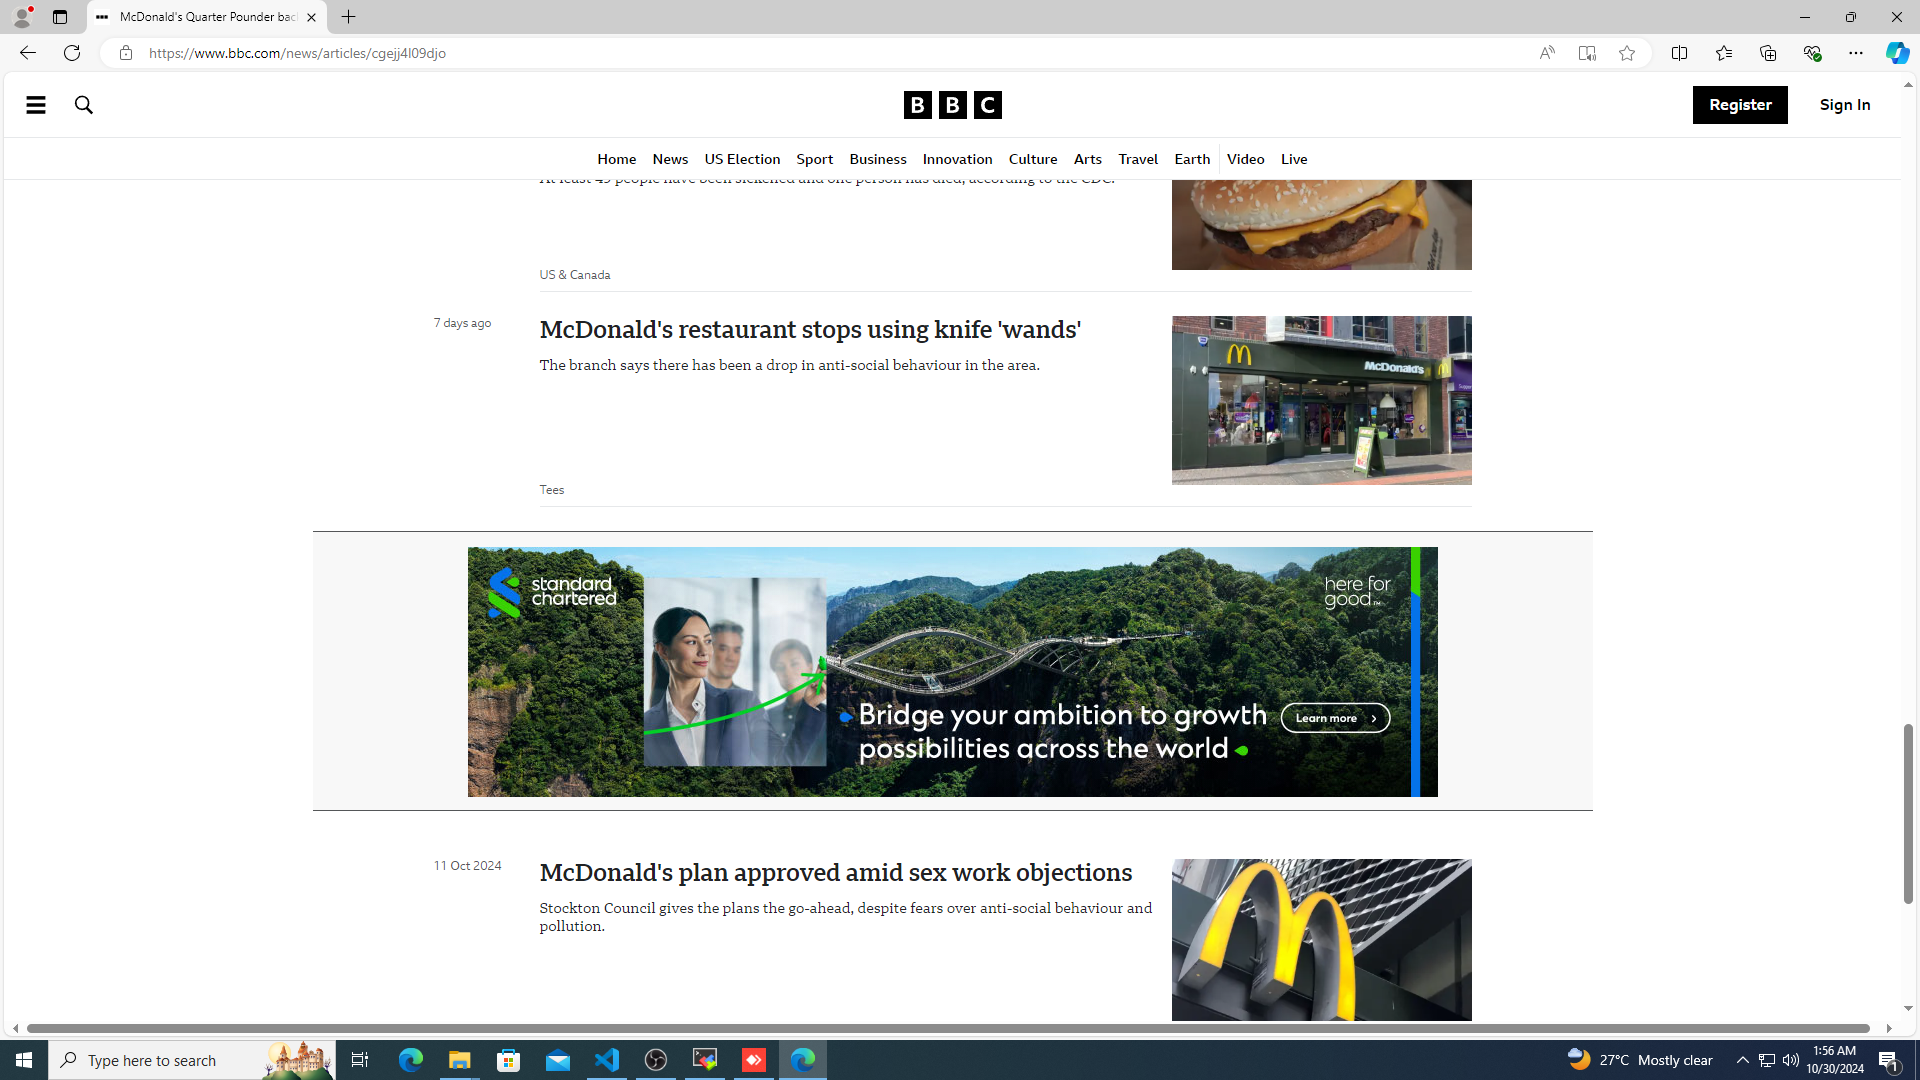Show hidden system tray icons

click(1742, 1060)
